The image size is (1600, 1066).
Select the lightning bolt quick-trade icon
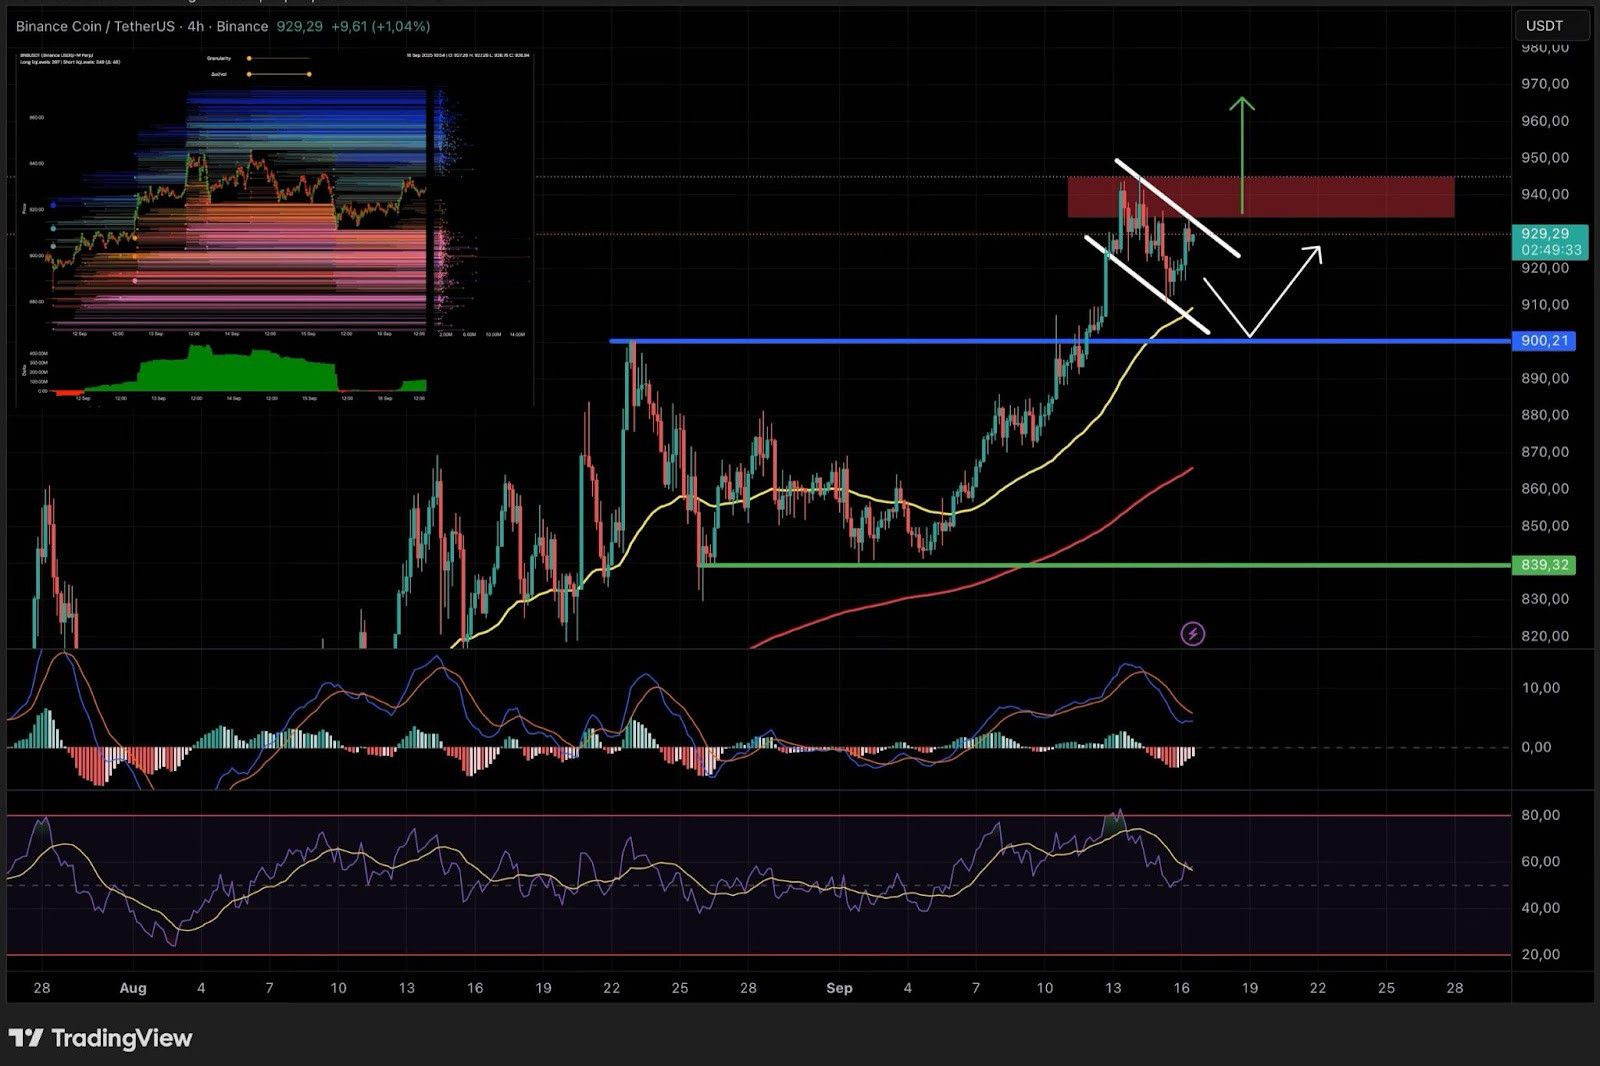(x=1194, y=632)
